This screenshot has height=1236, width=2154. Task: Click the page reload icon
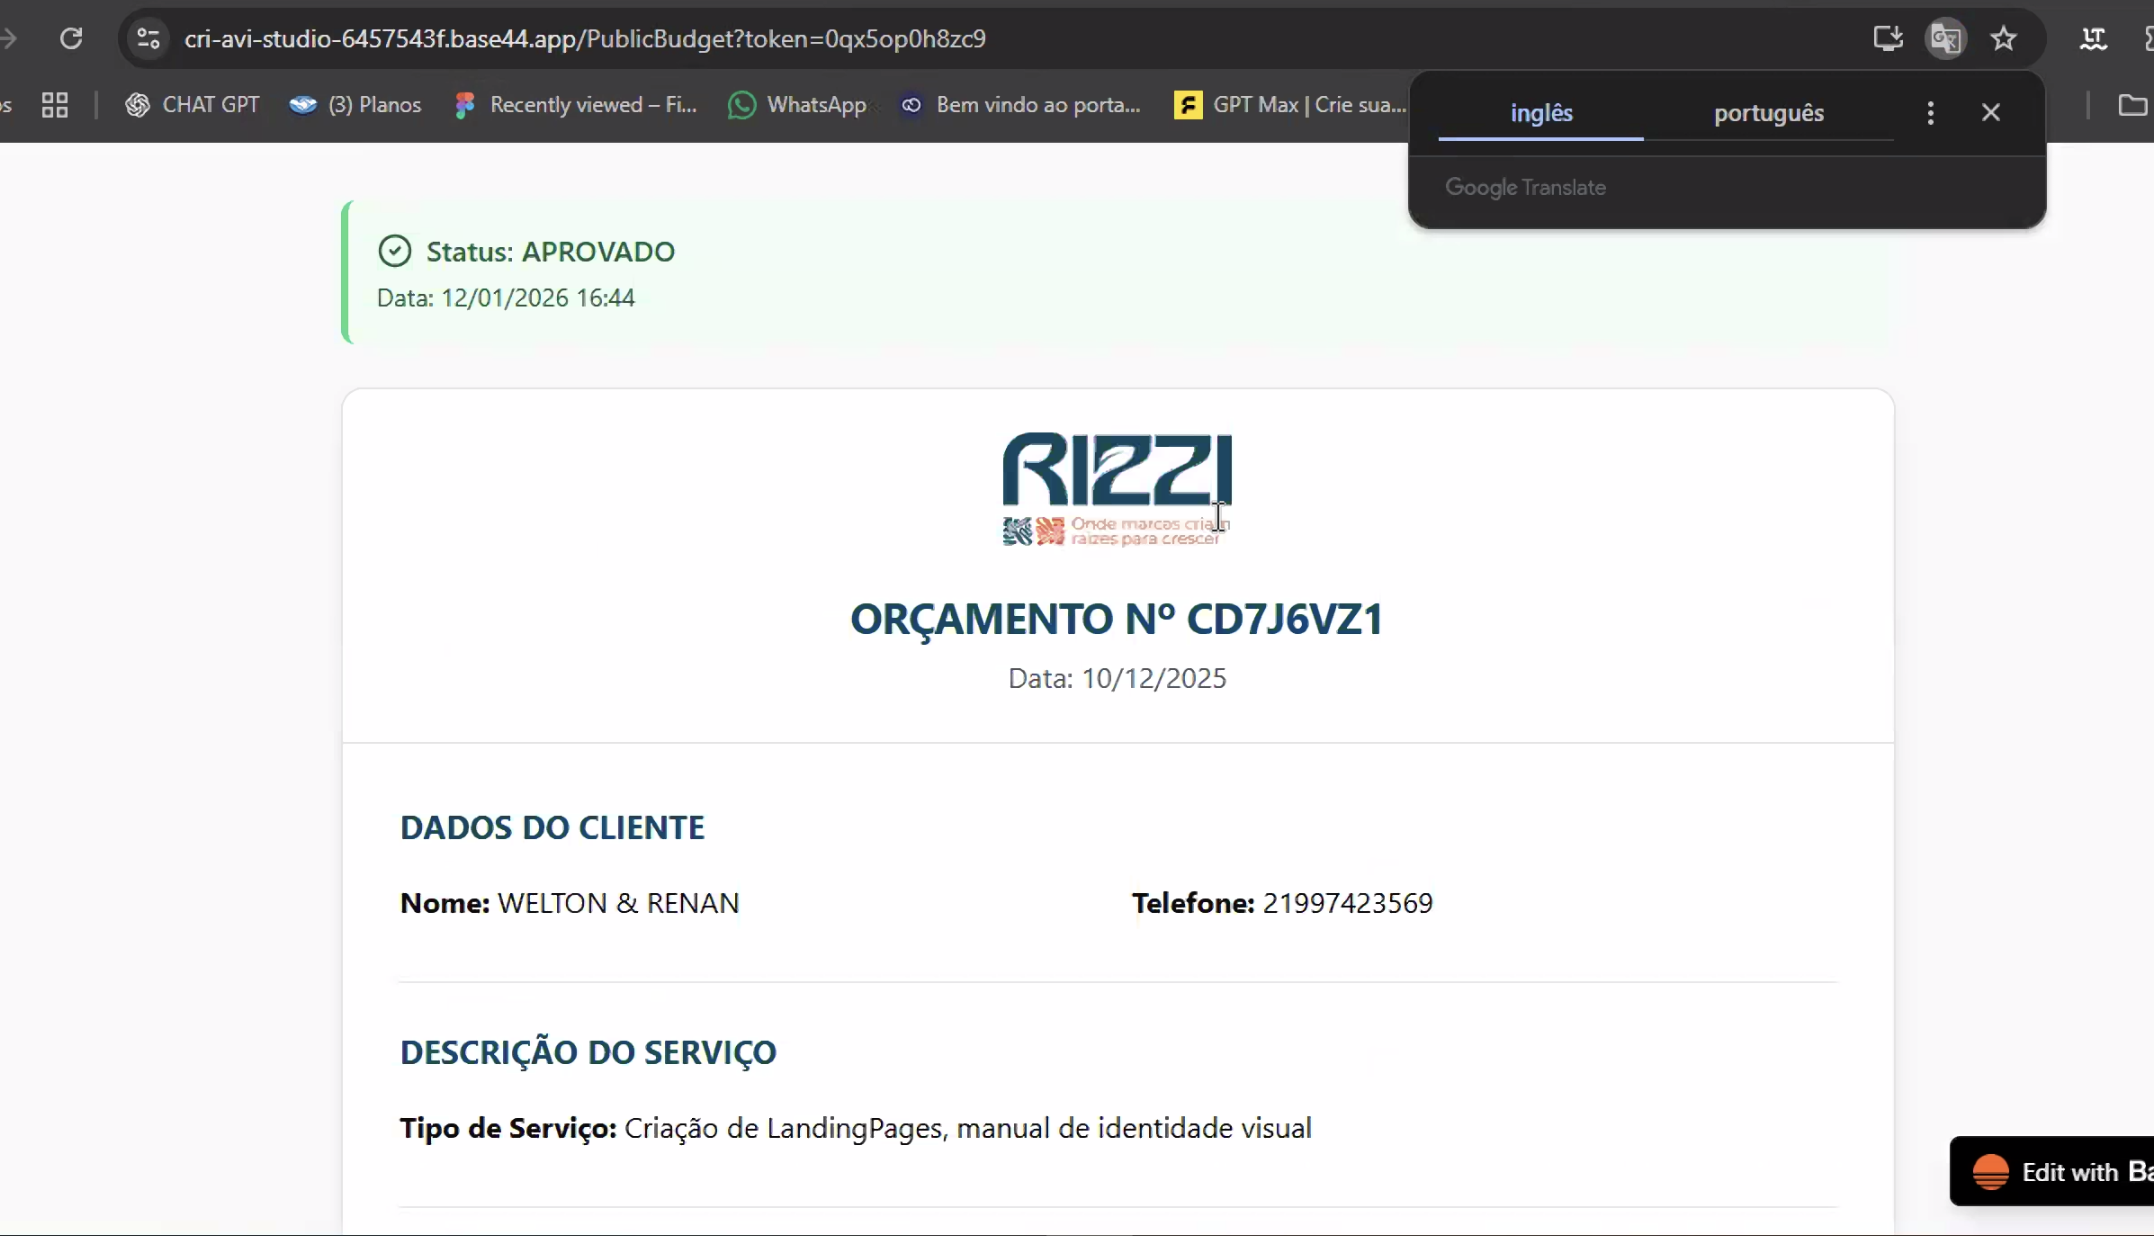(71, 38)
